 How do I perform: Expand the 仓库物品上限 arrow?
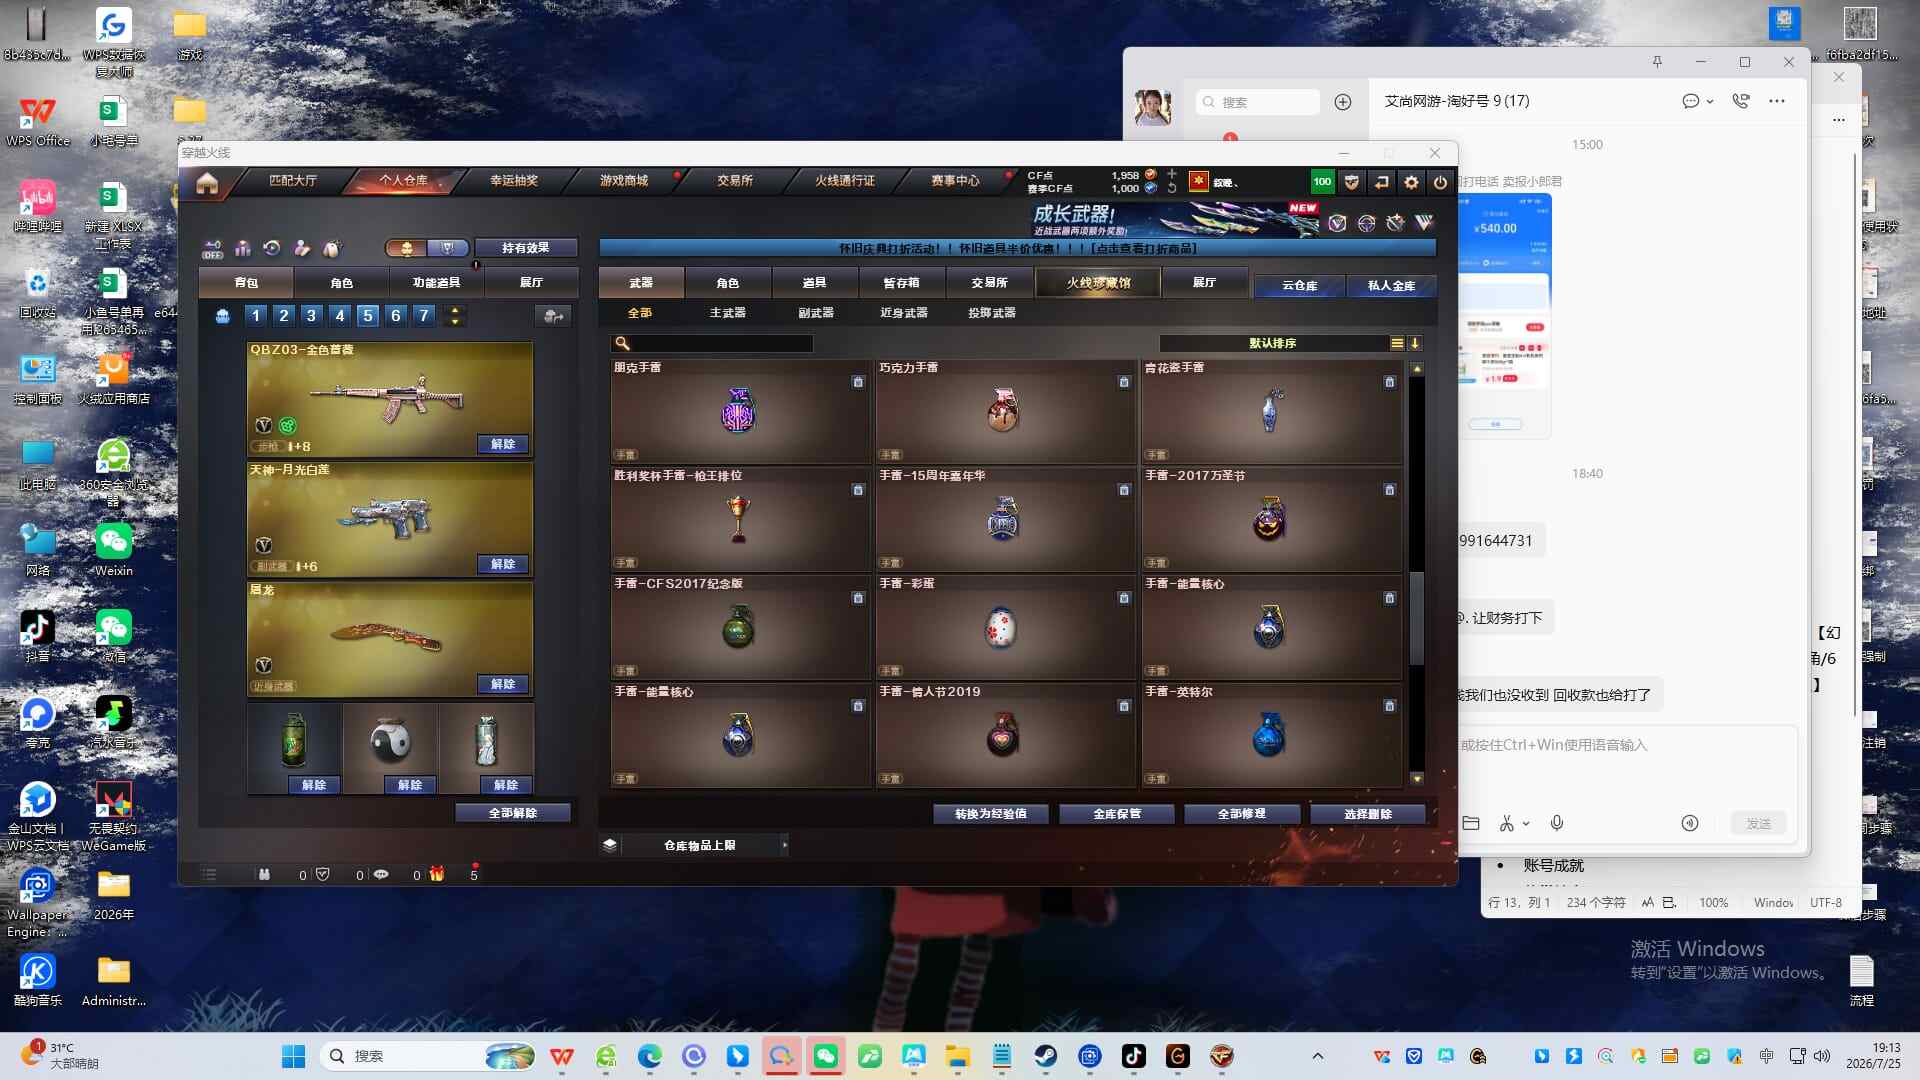tap(784, 845)
